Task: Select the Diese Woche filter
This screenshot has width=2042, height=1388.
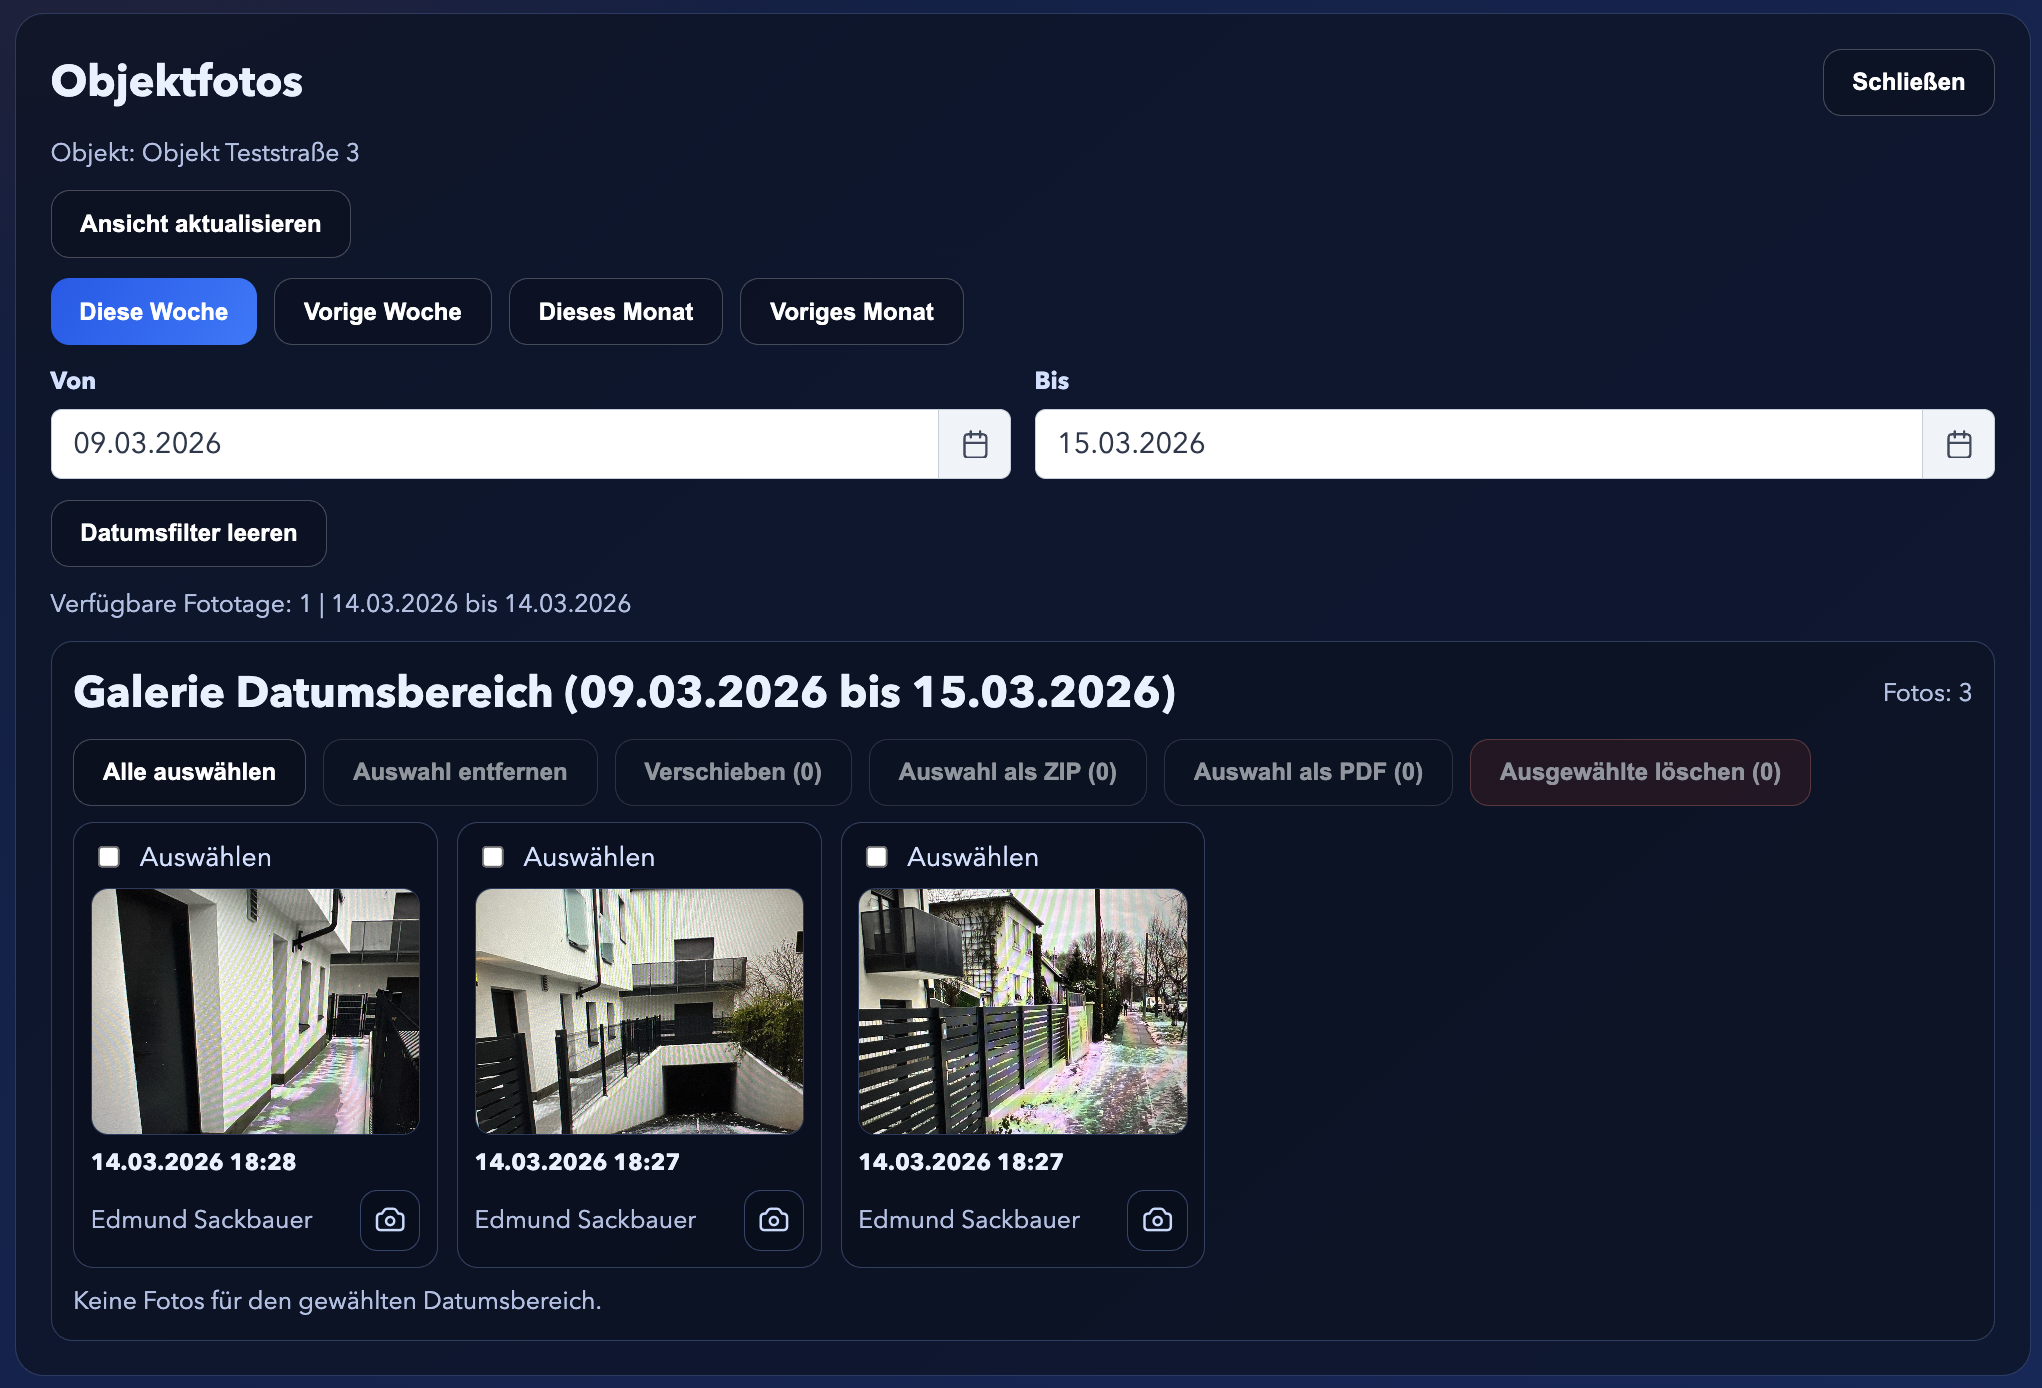Action: coord(154,312)
